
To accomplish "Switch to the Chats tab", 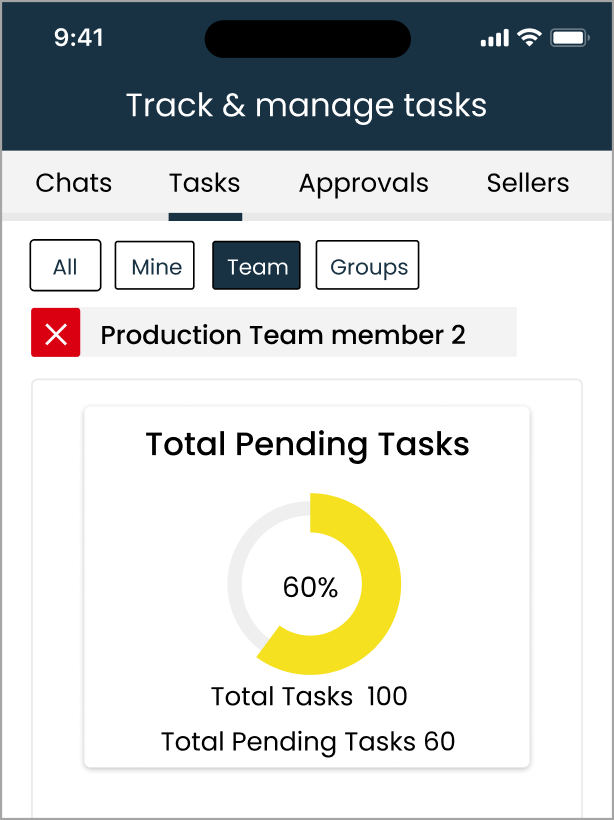I will coord(72,183).
